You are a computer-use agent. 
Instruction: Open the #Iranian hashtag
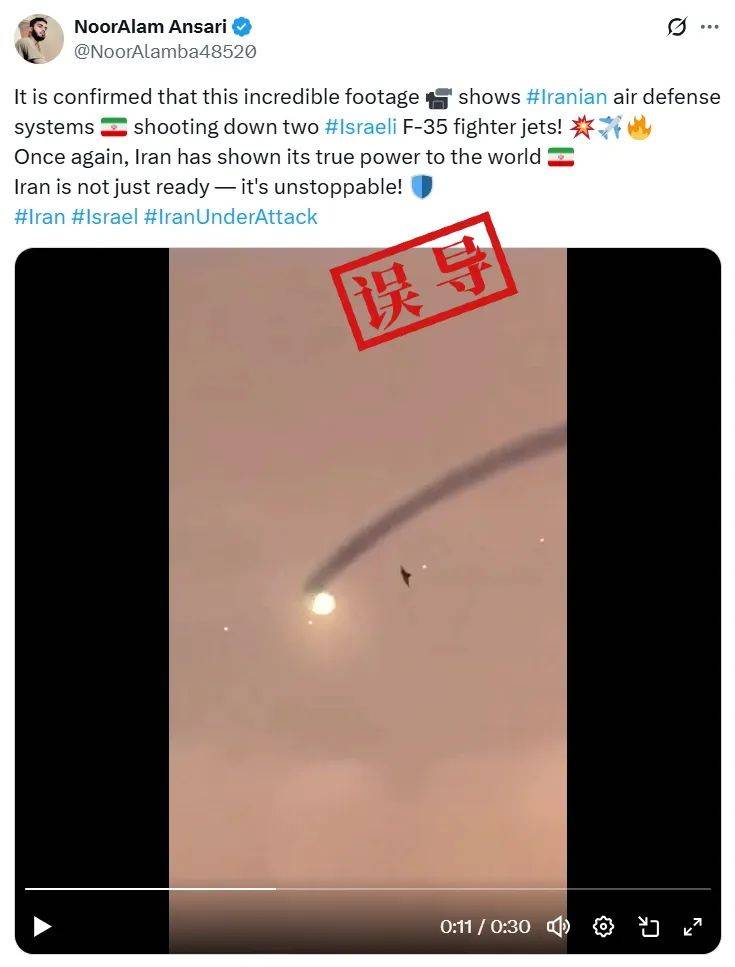coord(567,97)
